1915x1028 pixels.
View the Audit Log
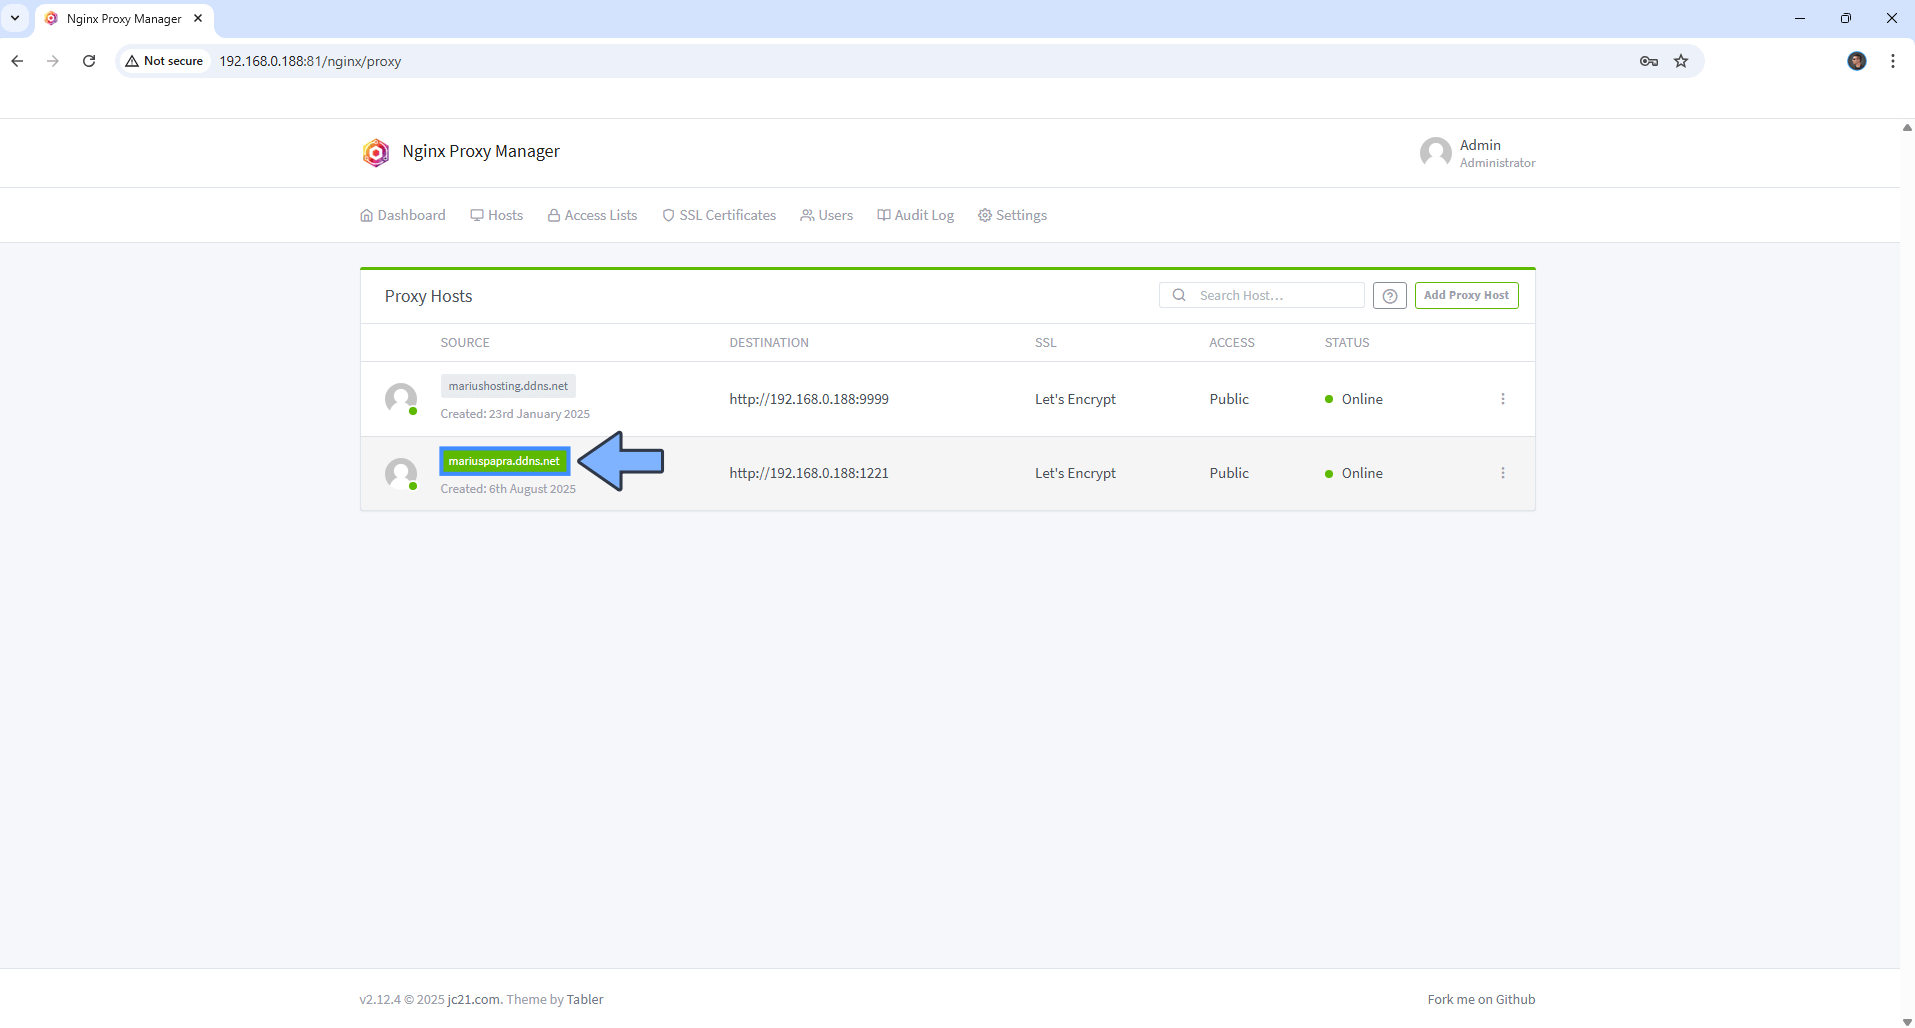point(916,215)
